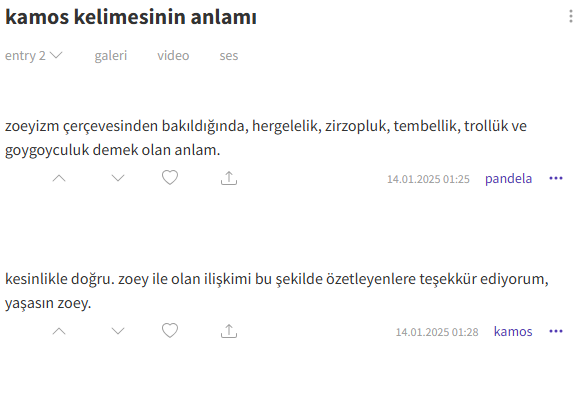Switch to the ses tab
Image resolution: width=581 pixels, height=394 pixels.
click(229, 56)
